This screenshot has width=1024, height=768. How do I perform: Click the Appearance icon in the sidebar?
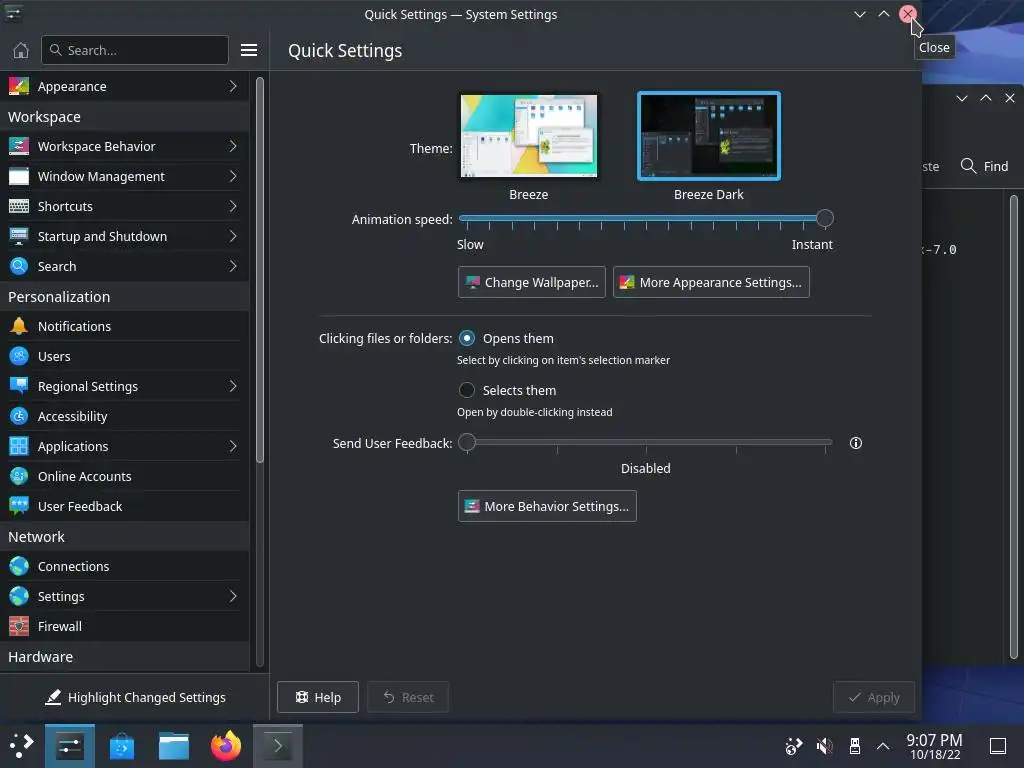tap(18, 86)
